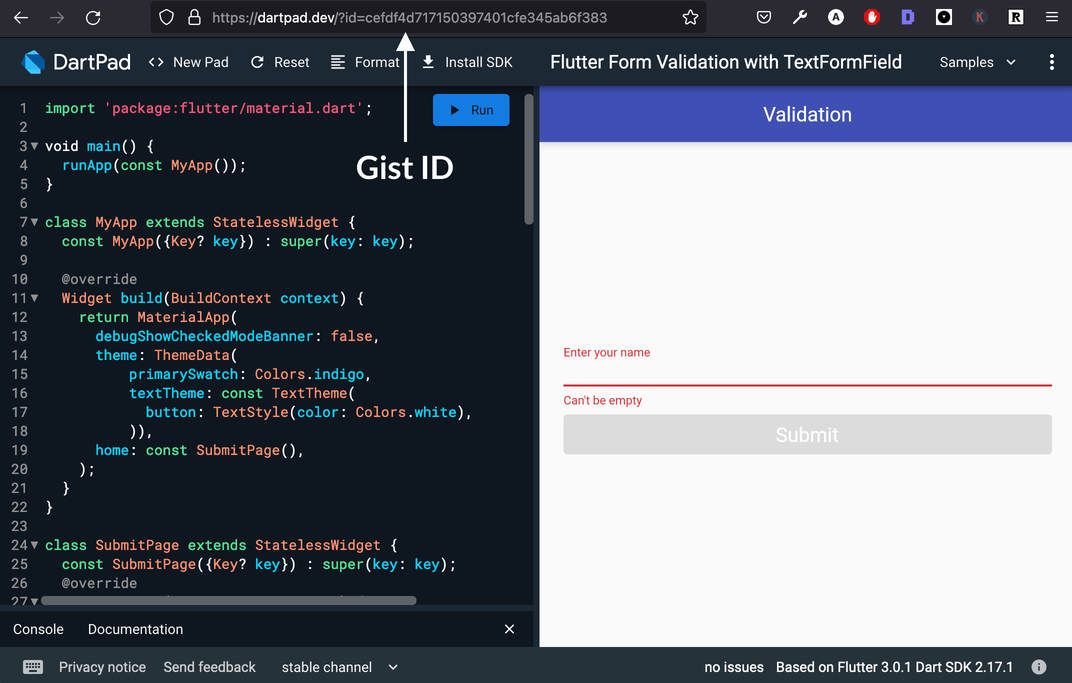Click the Flutter 3.0.1 Dart SDK version text
The image size is (1072, 683).
click(x=894, y=667)
